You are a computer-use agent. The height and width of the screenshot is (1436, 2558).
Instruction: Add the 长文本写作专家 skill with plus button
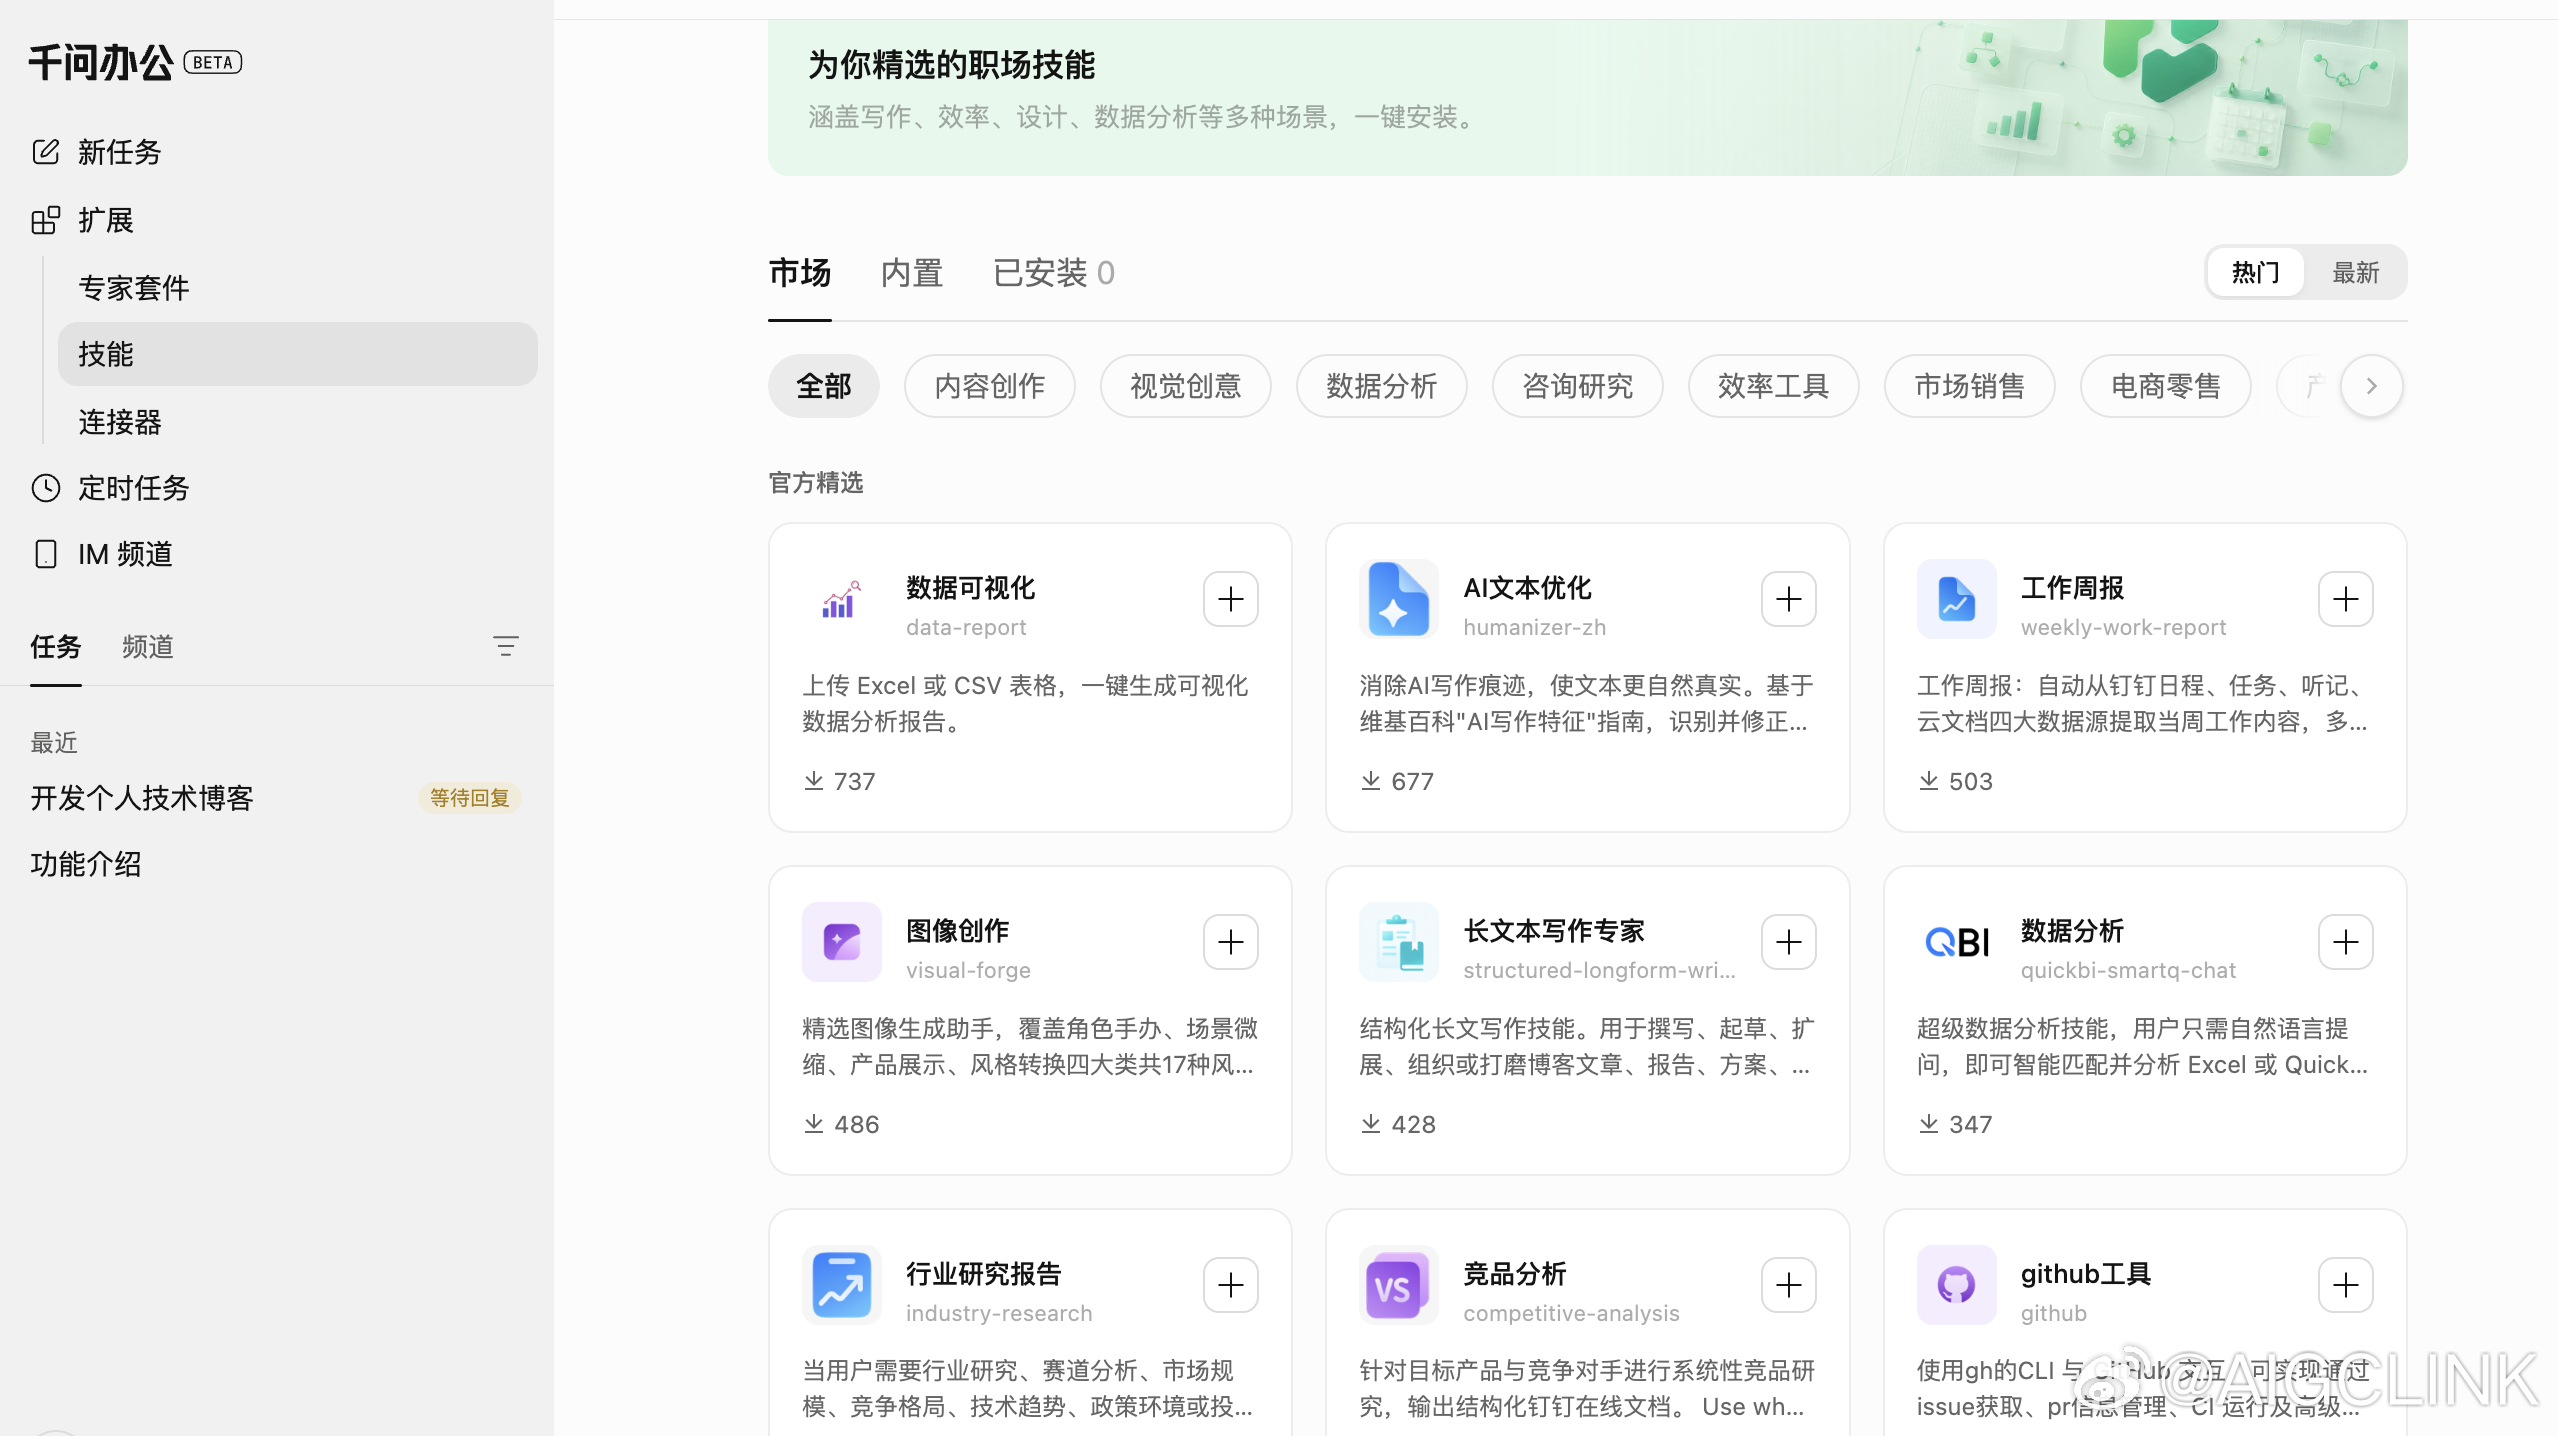[1788, 942]
